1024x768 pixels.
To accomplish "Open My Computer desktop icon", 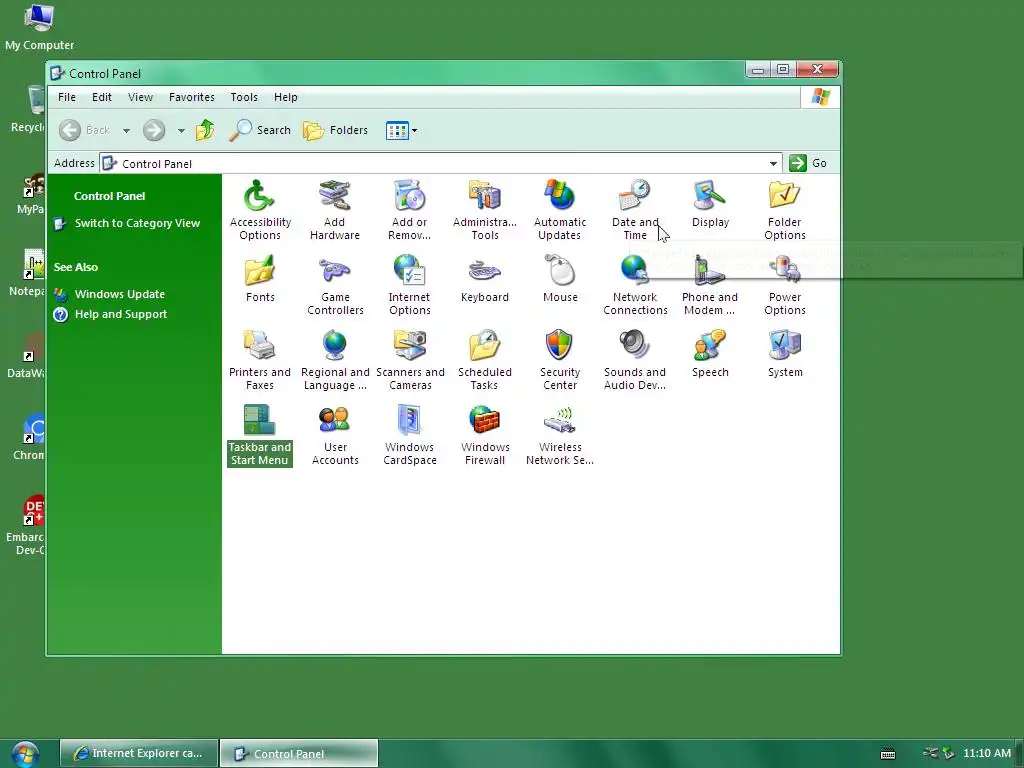I will click(x=39, y=27).
